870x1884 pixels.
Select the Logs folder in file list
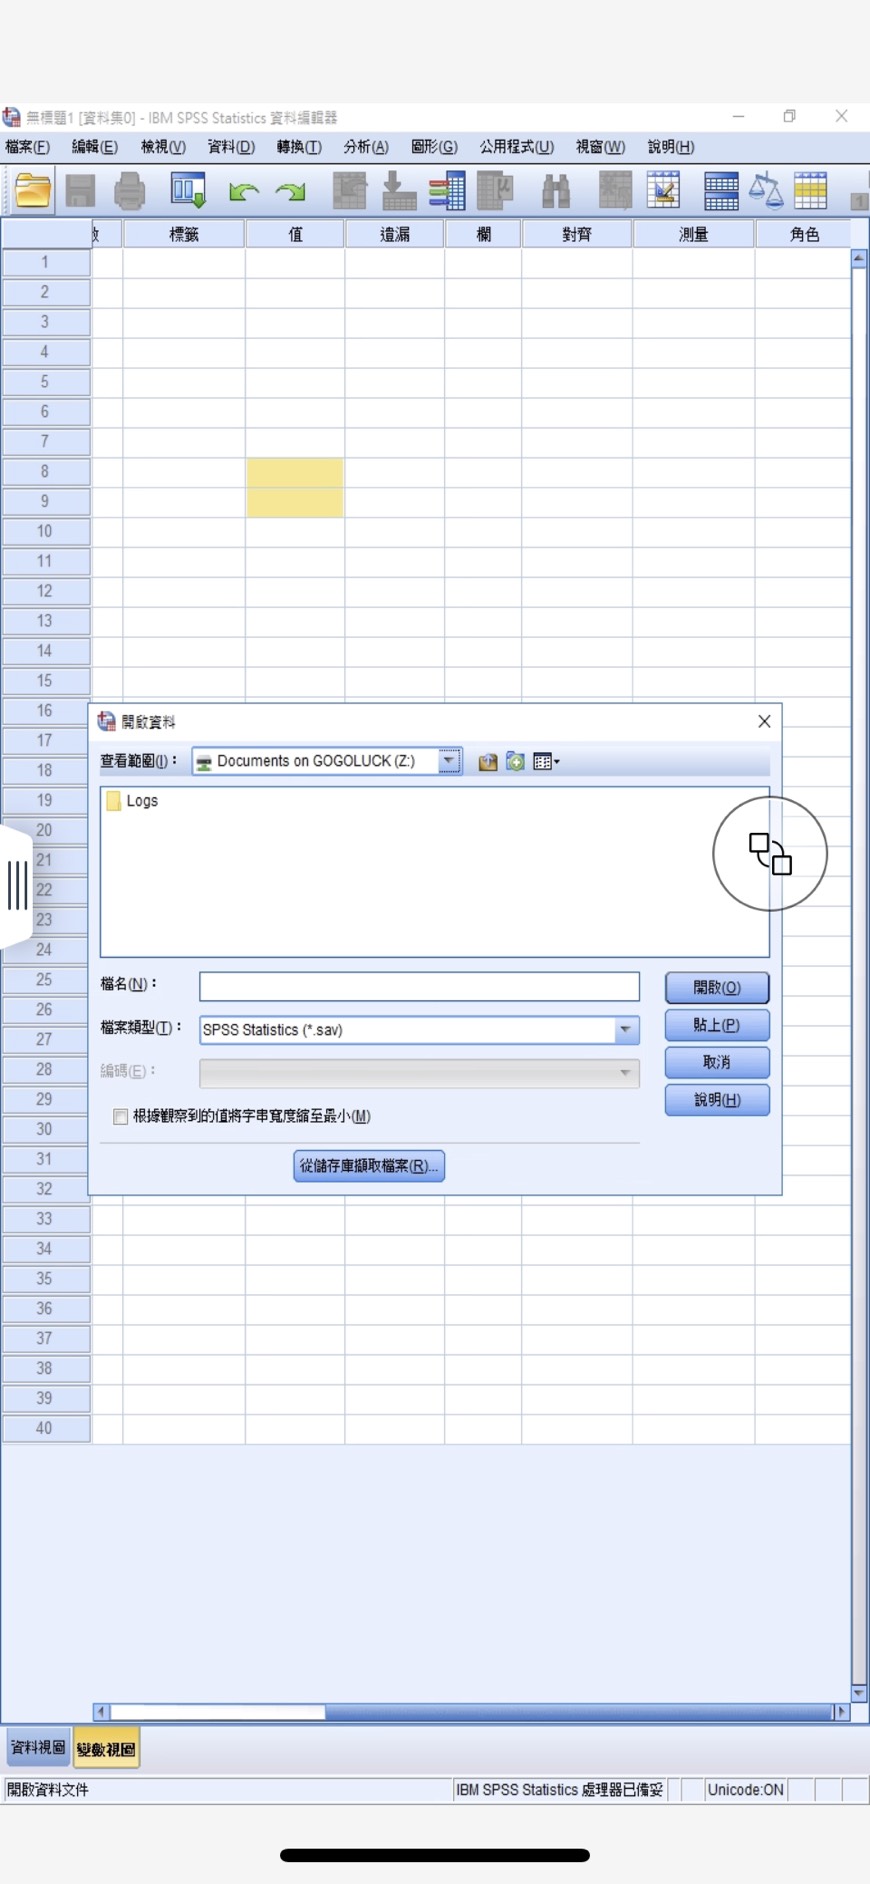point(133,801)
